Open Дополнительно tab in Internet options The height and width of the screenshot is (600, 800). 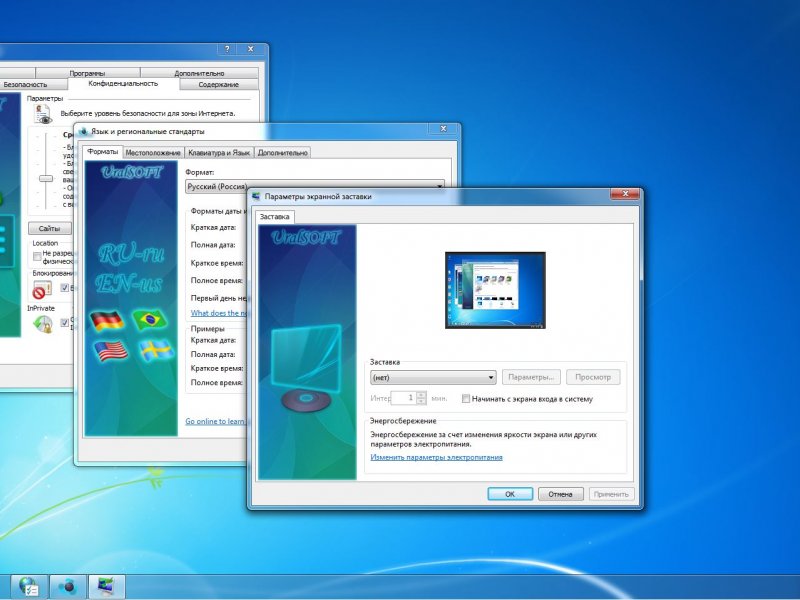pos(199,73)
